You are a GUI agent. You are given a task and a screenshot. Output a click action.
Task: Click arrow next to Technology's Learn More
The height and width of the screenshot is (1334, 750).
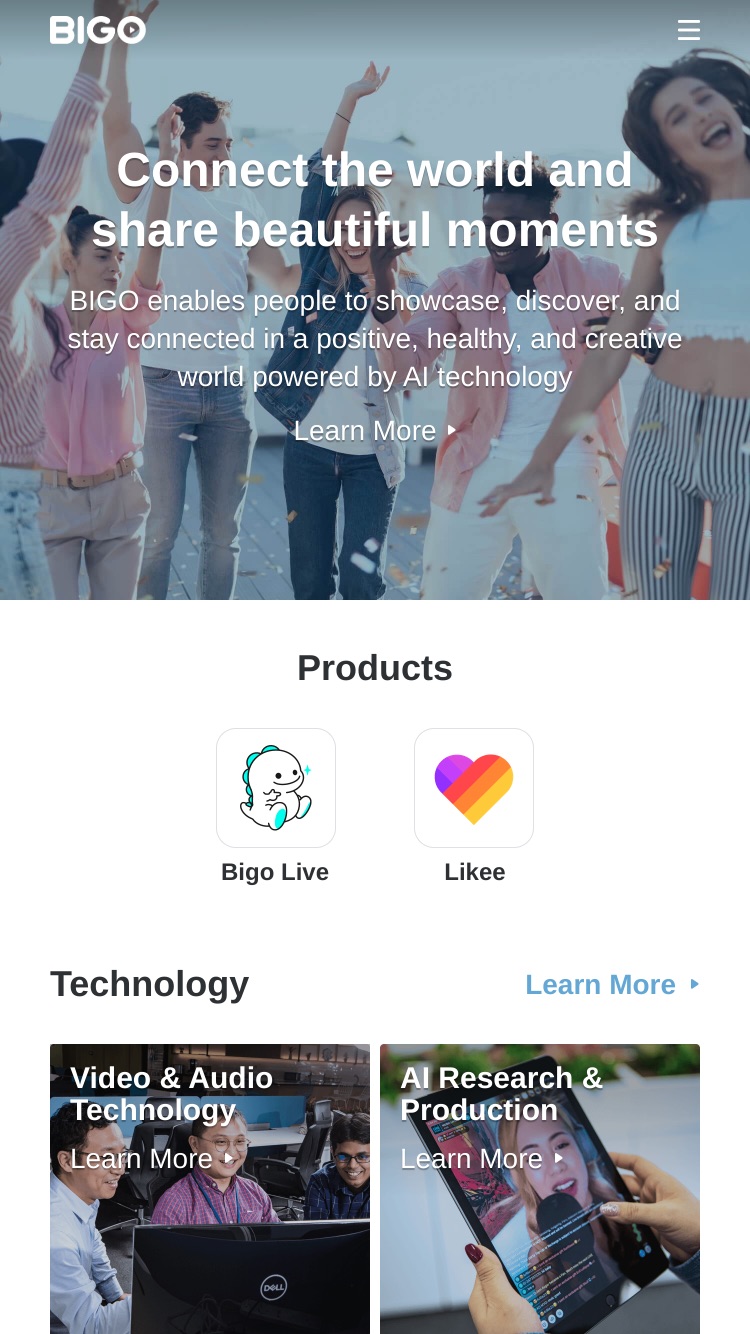tap(695, 984)
